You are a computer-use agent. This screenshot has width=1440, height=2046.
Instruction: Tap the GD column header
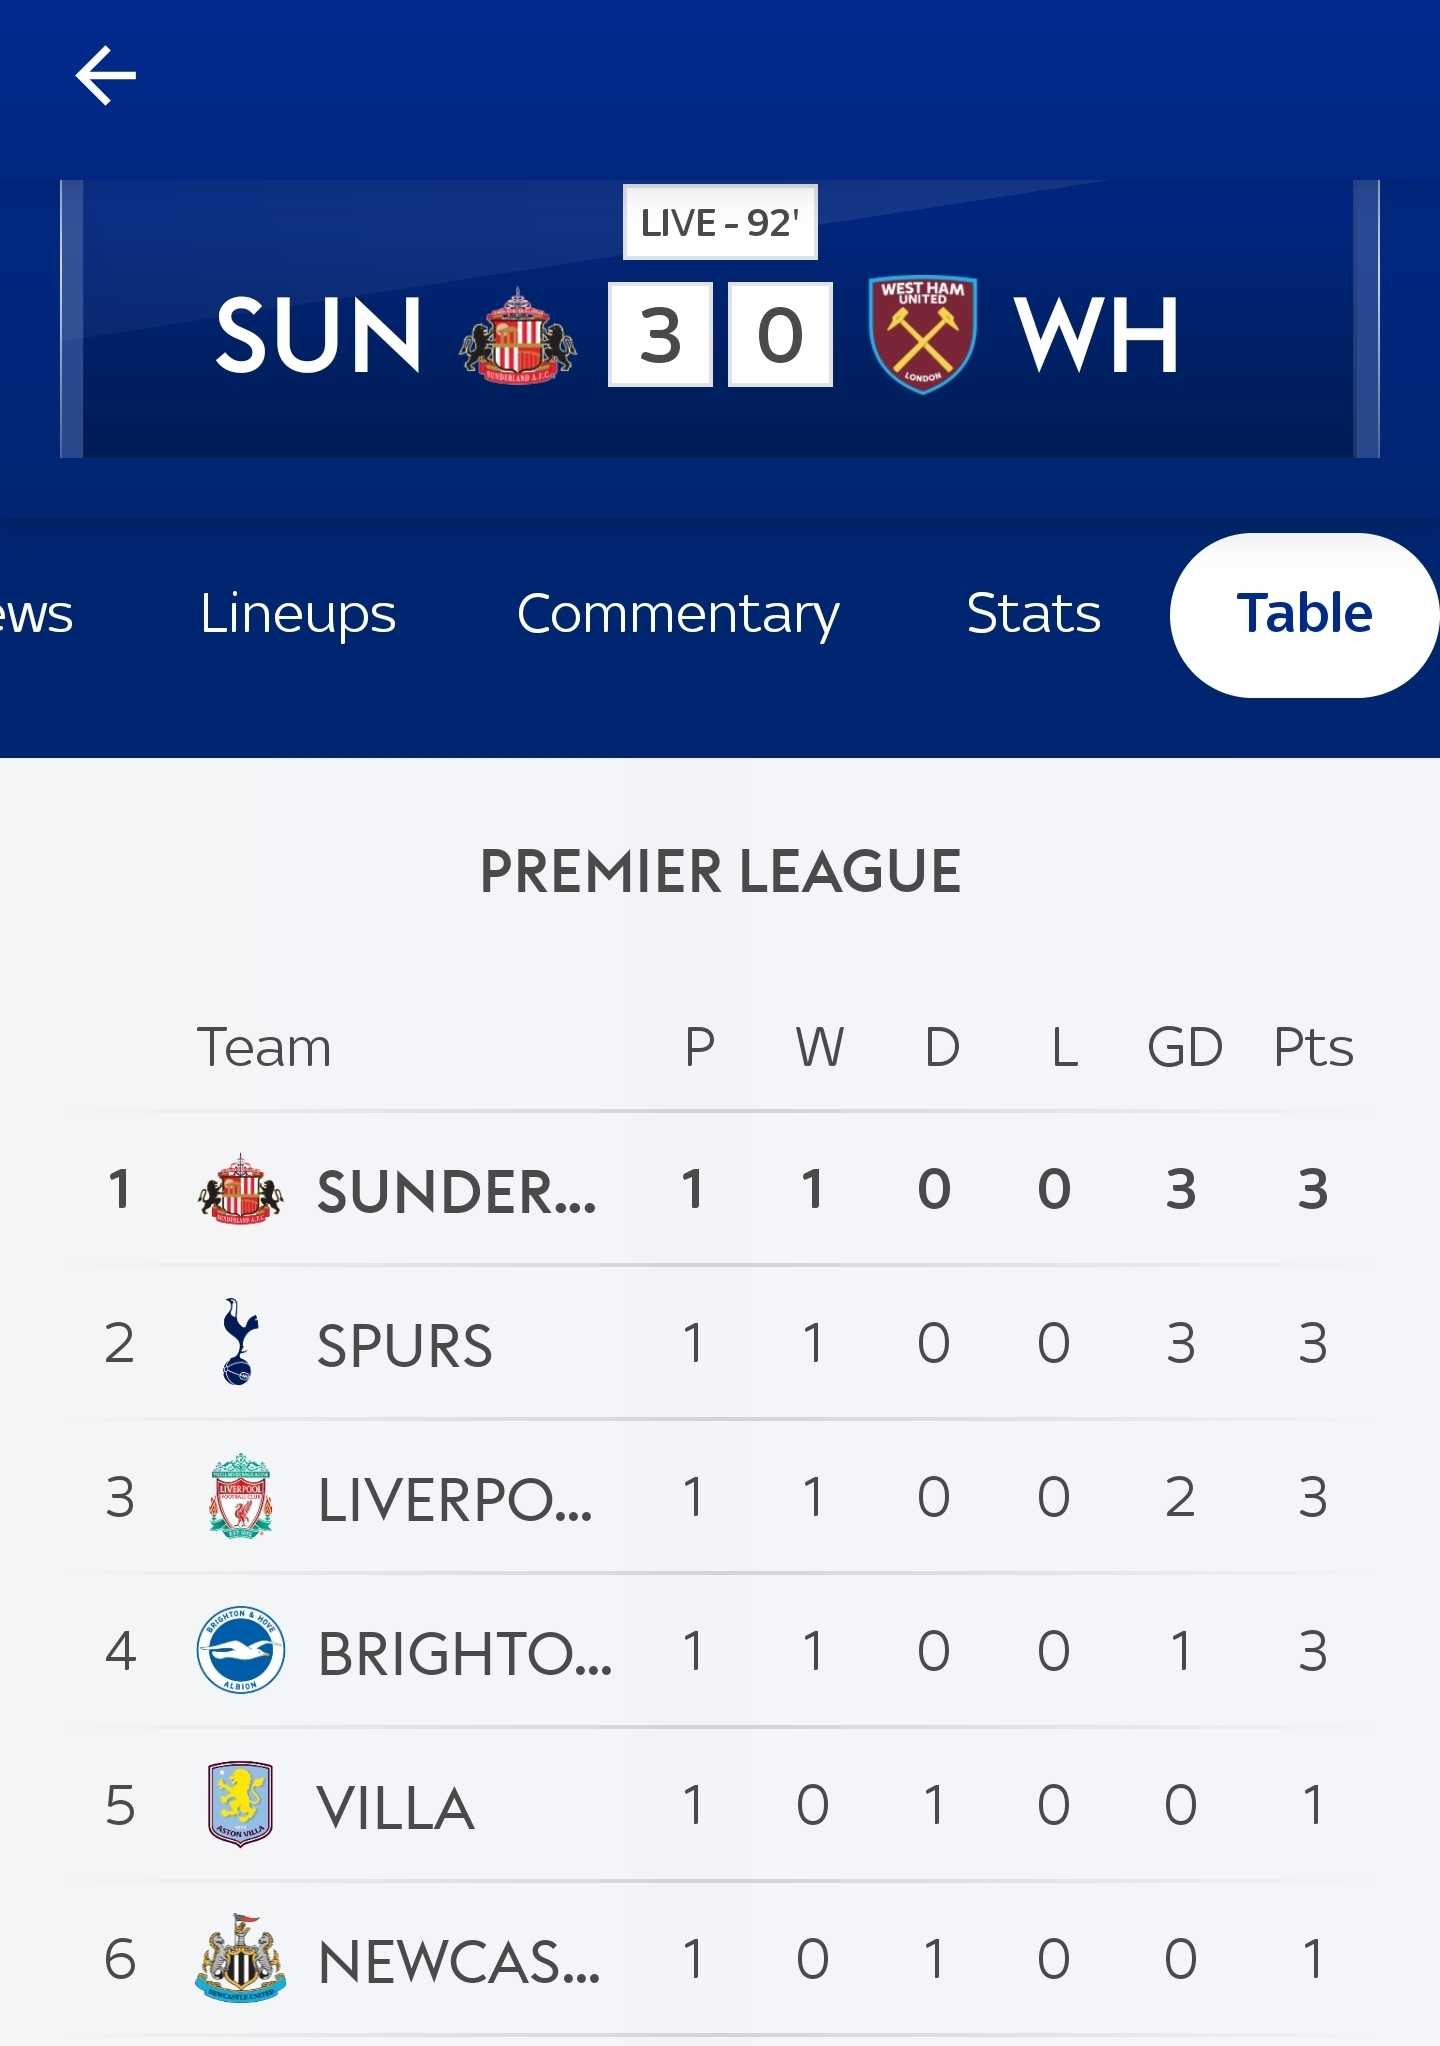tap(1184, 1048)
